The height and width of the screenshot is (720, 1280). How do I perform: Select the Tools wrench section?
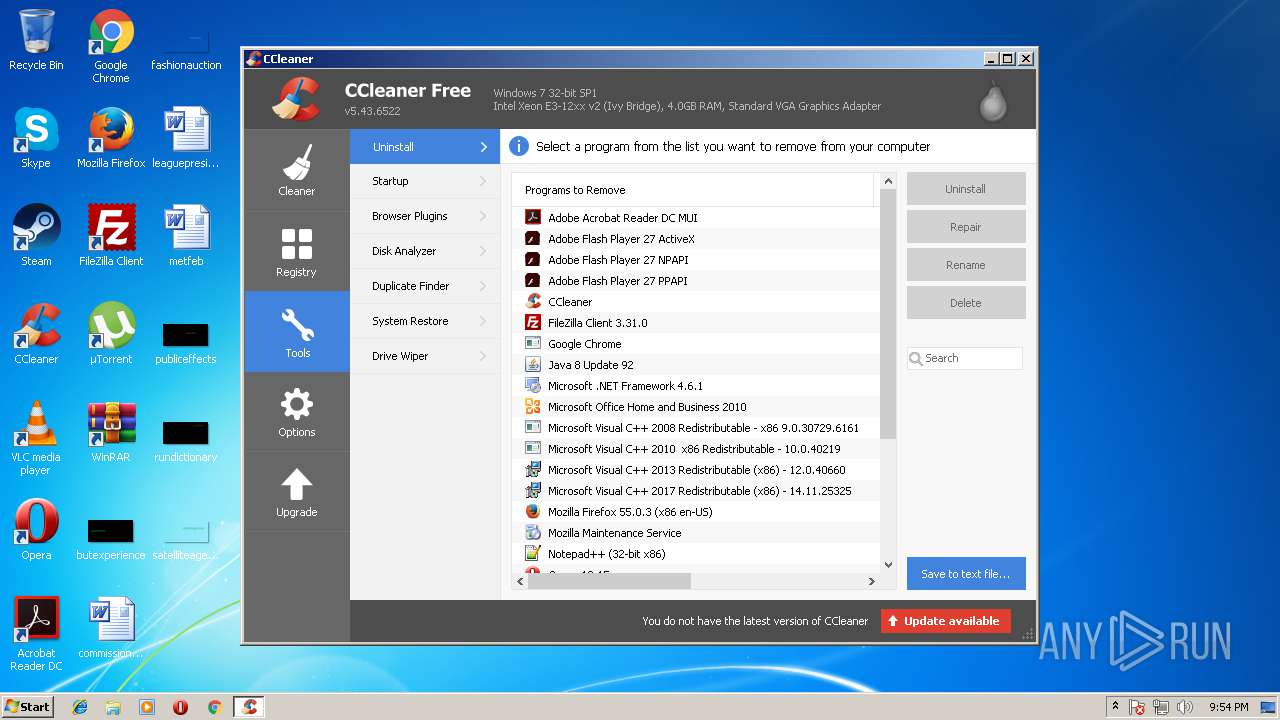[296, 332]
